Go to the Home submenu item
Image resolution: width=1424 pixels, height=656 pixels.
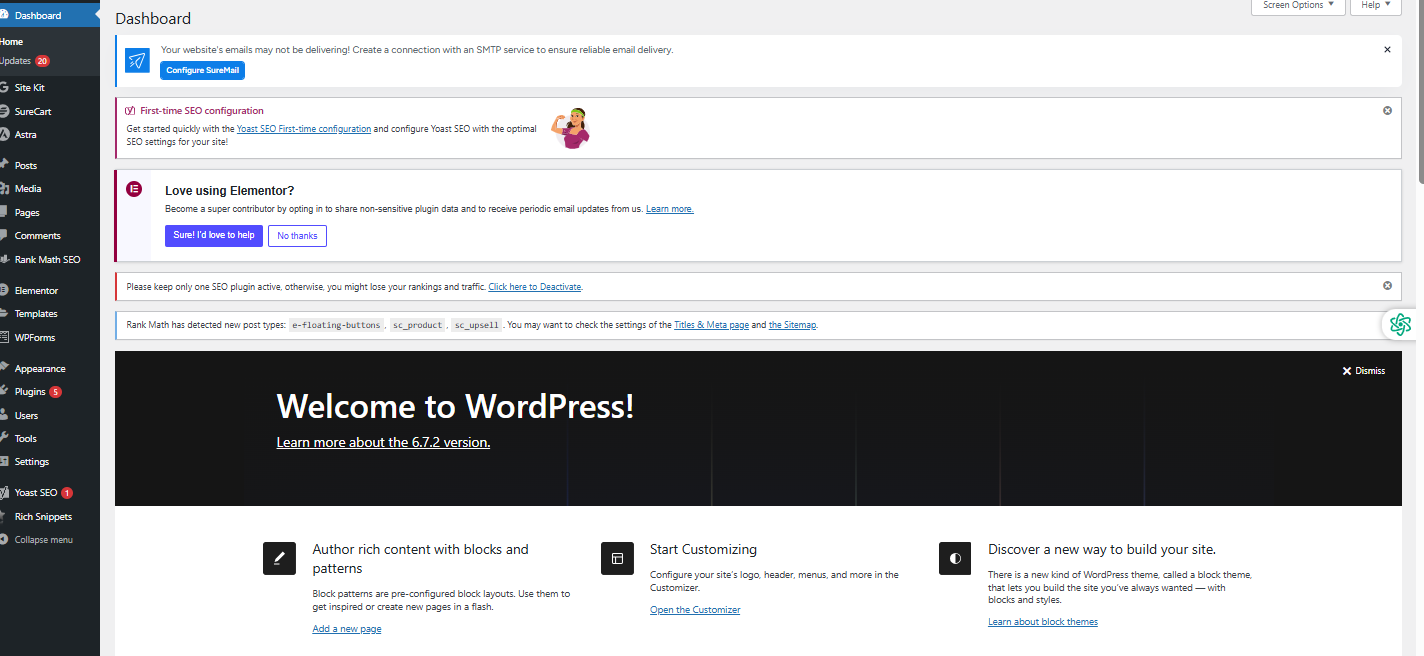coord(12,42)
